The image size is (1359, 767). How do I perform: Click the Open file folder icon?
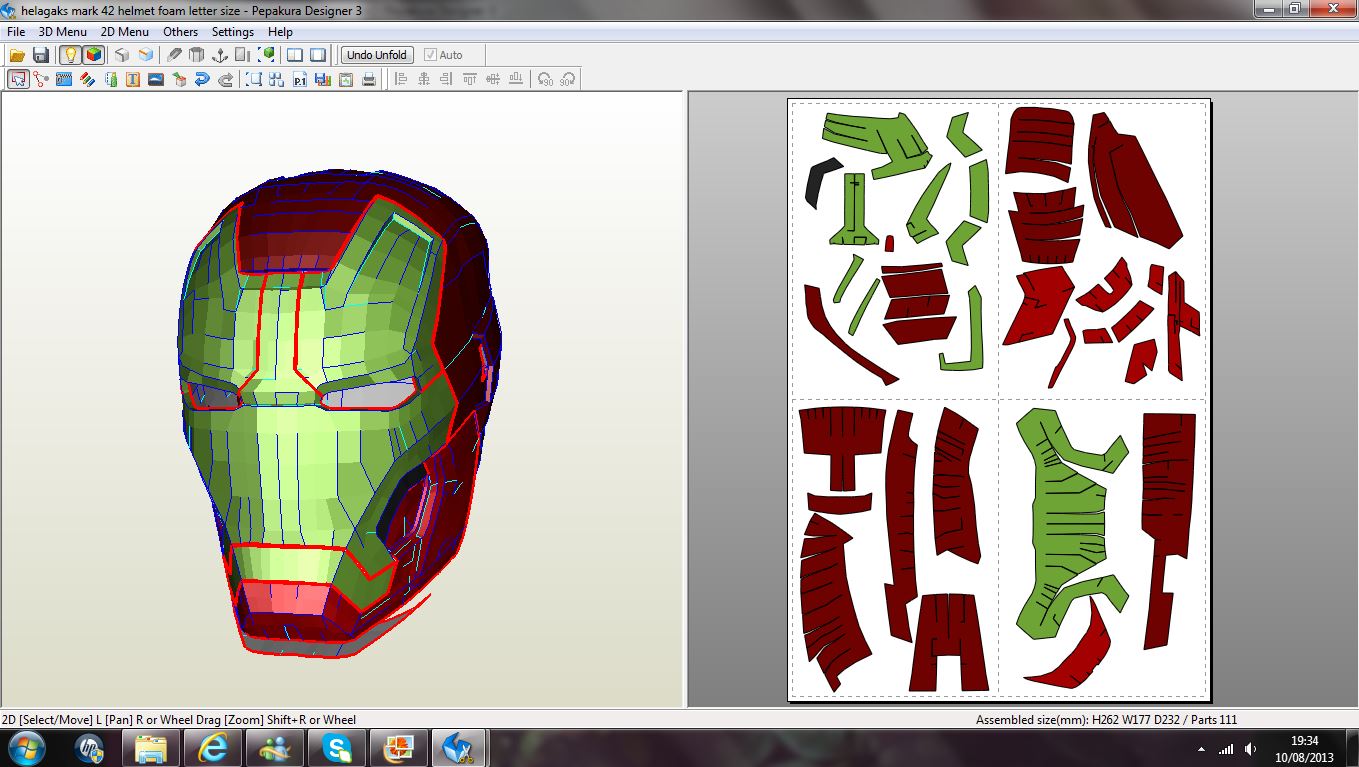point(17,55)
